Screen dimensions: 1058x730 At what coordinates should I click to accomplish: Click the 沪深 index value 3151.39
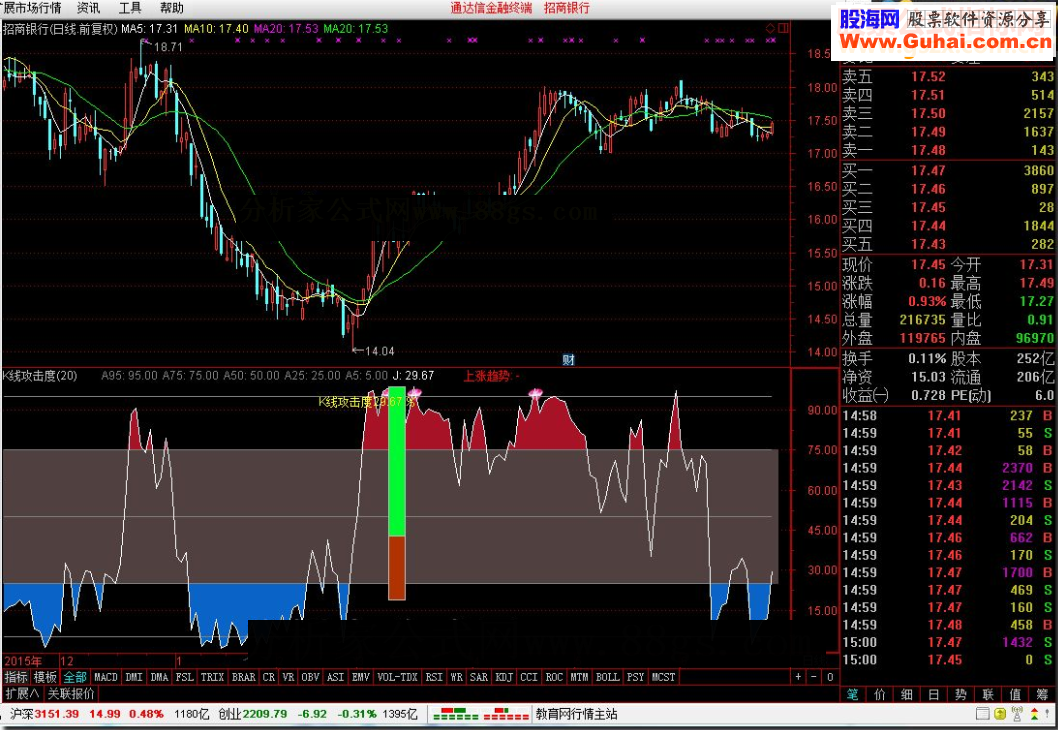(57, 714)
